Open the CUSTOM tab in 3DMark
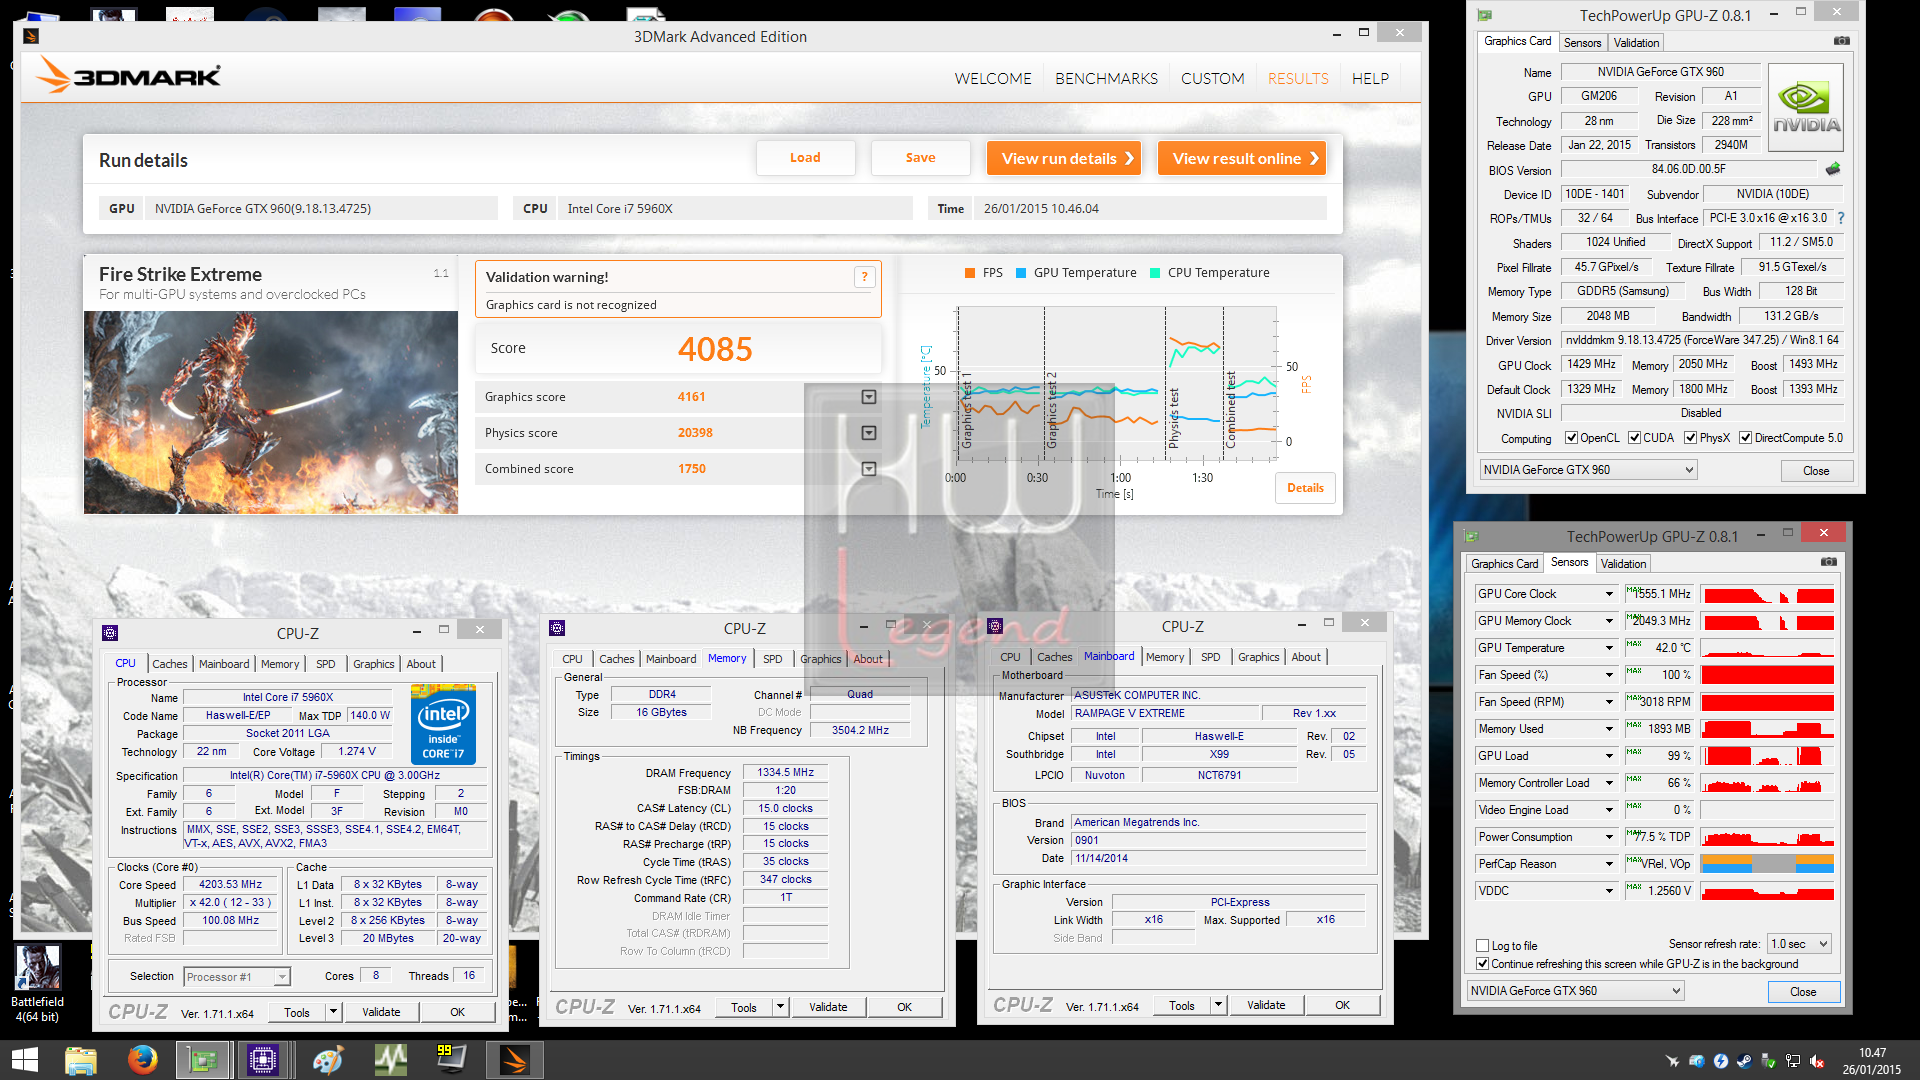The height and width of the screenshot is (1080, 1920). coord(1212,78)
